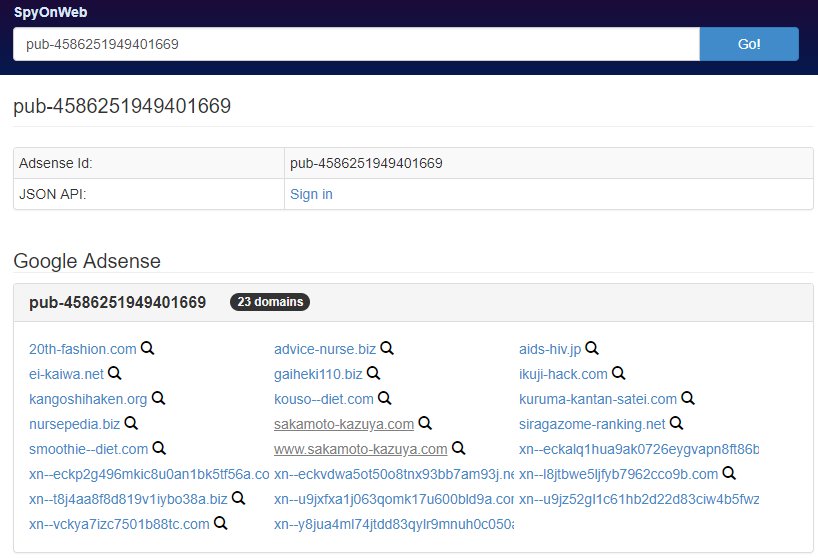This screenshot has height=558, width=818.
Task: Open the ikuji-hack.com domain link
Action: [563, 374]
